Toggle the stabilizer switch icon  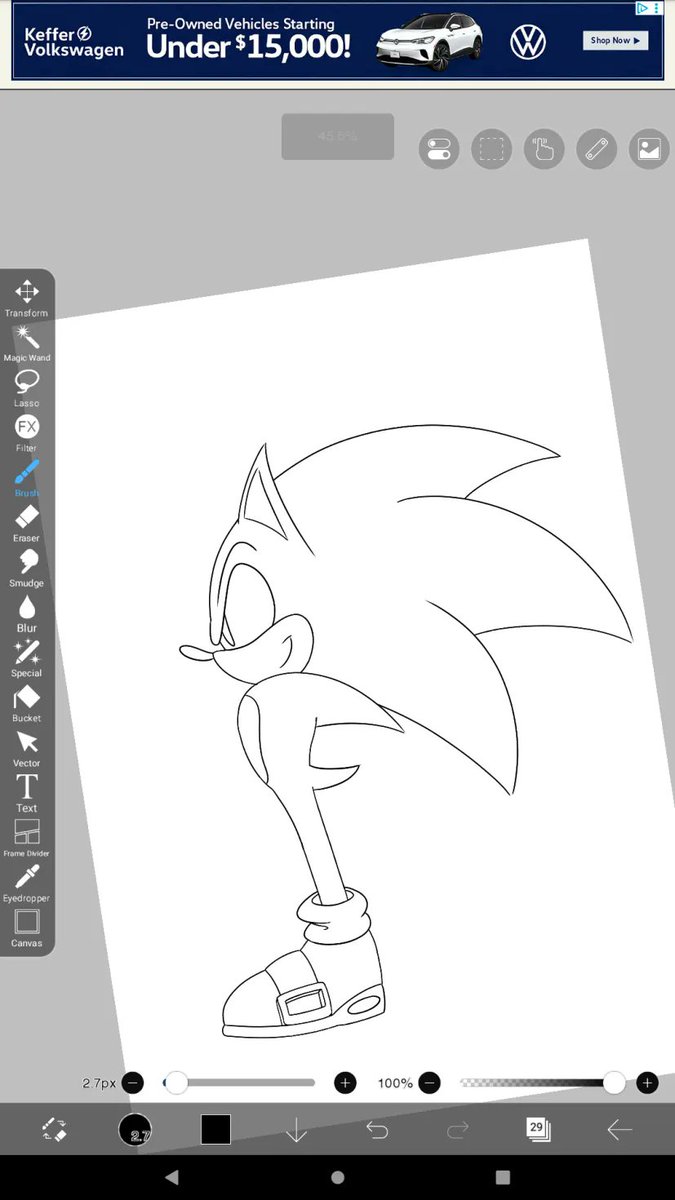point(439,149)
